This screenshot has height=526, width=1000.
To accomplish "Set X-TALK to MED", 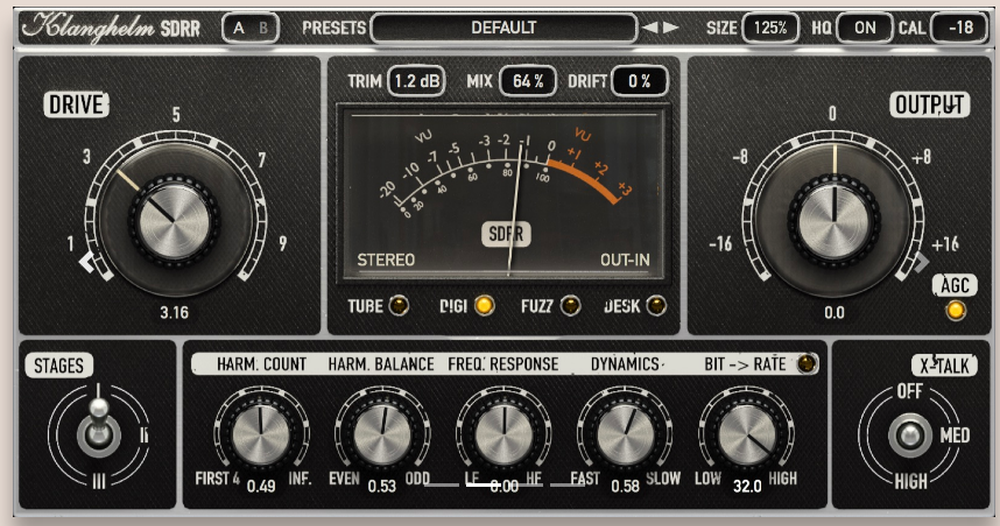I will (x=955, y=435).
